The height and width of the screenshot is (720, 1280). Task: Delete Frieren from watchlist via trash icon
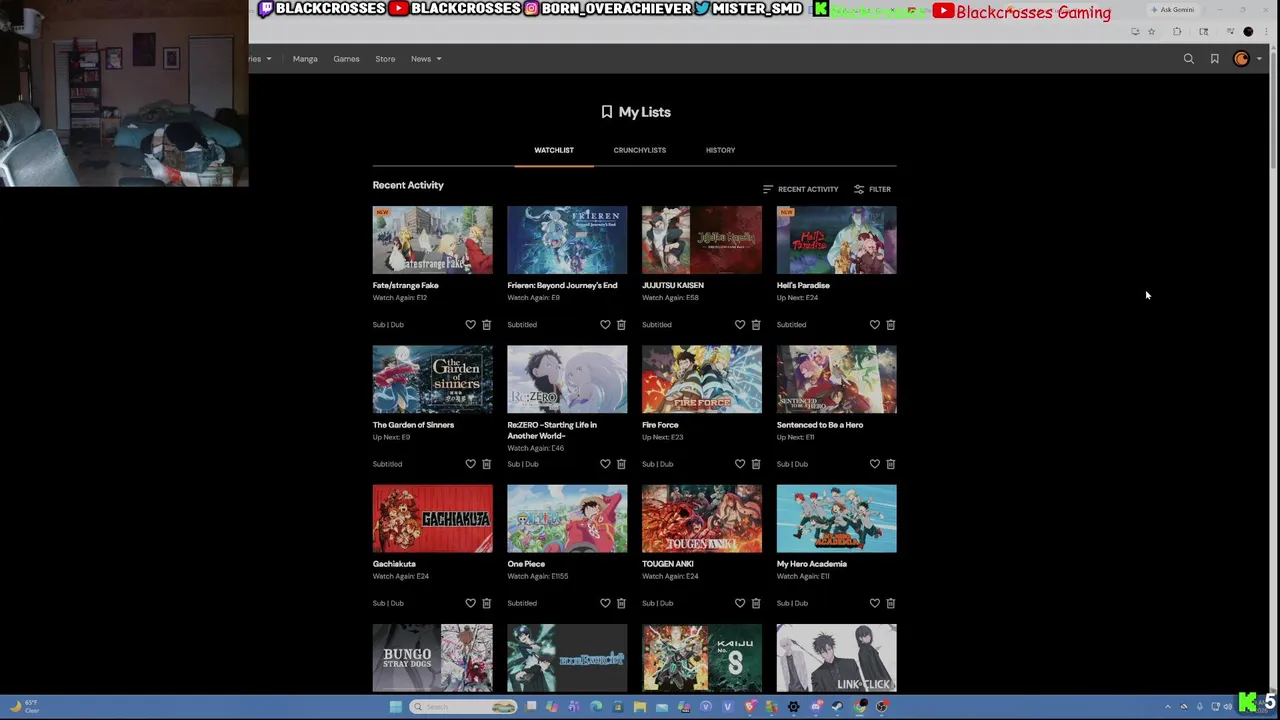(x=621, y=325)
